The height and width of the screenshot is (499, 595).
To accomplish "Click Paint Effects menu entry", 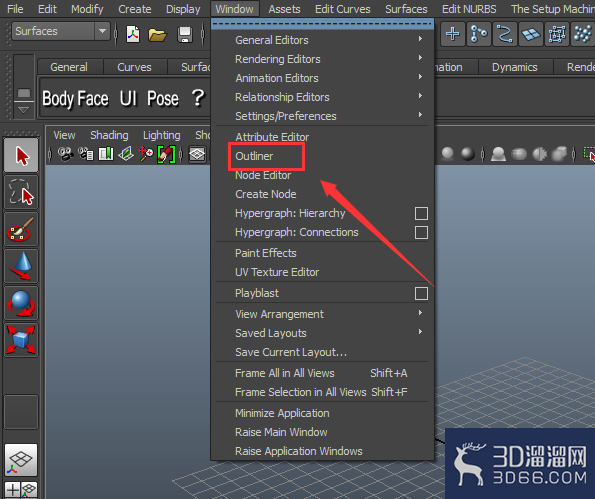I will [266, 253].
